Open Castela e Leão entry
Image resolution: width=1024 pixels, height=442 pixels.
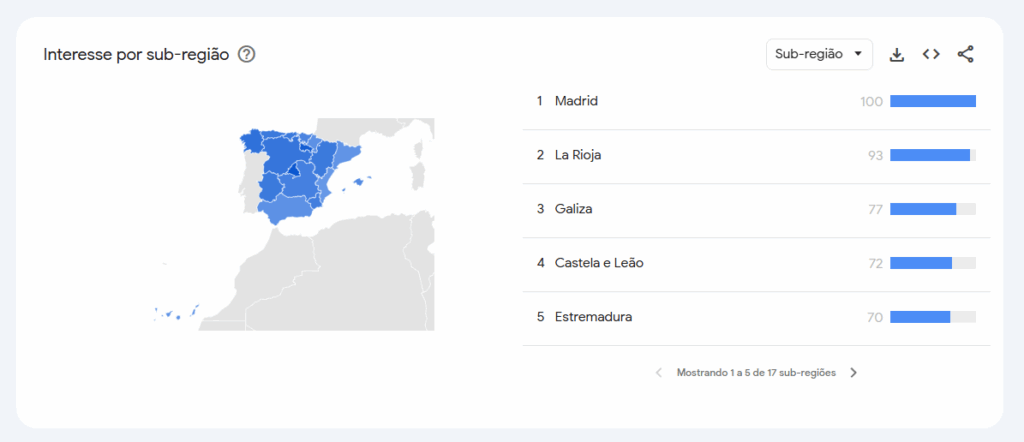tap(599, 263)
